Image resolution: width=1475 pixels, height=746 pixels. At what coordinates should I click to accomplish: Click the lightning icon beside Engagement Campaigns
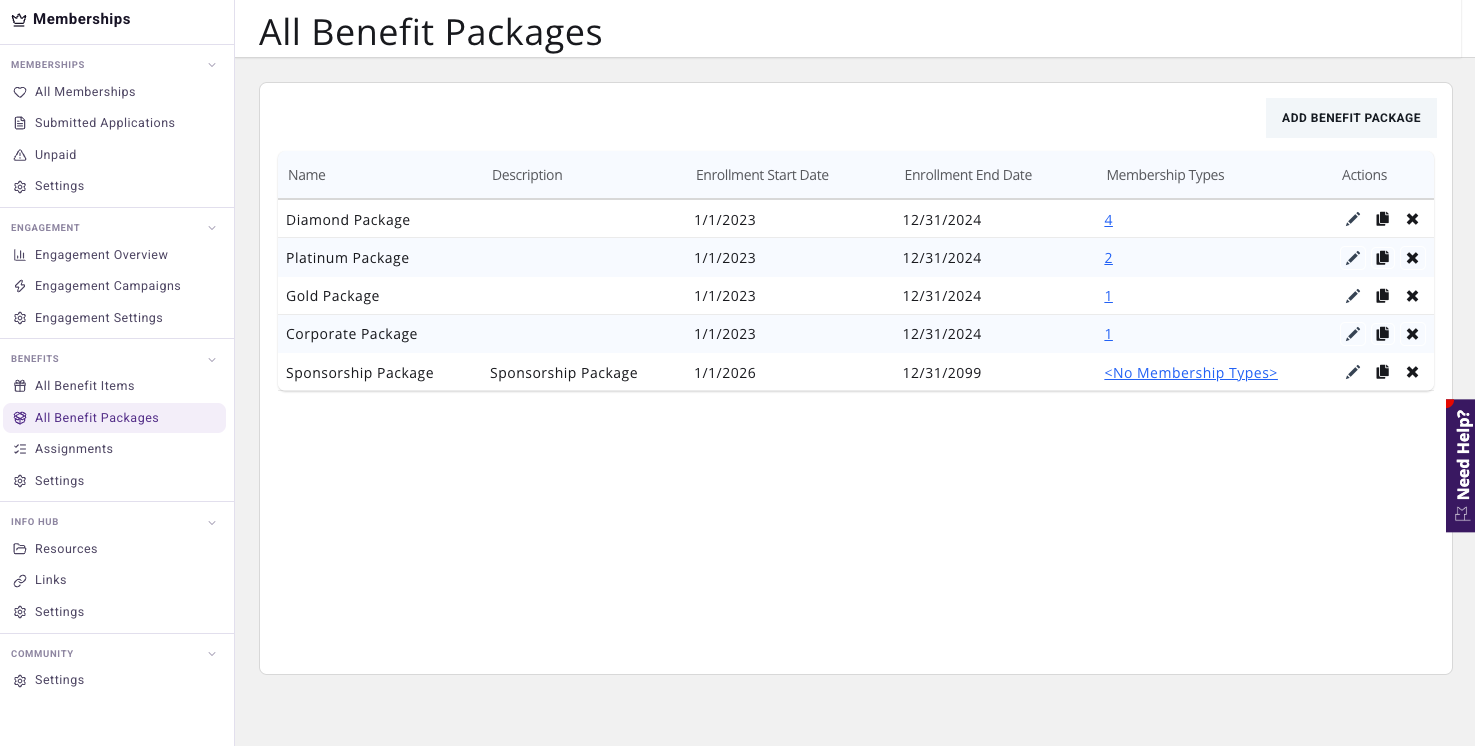(x=20, y=286)
